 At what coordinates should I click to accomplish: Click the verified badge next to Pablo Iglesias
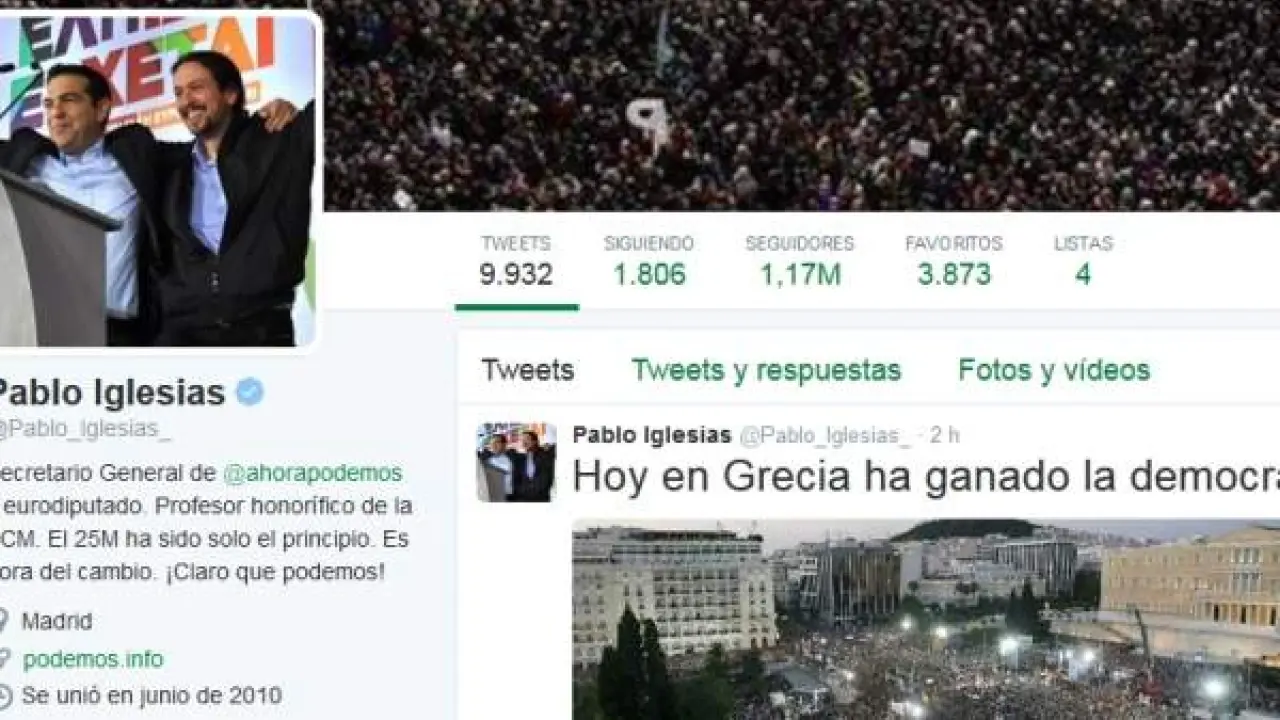249,393
